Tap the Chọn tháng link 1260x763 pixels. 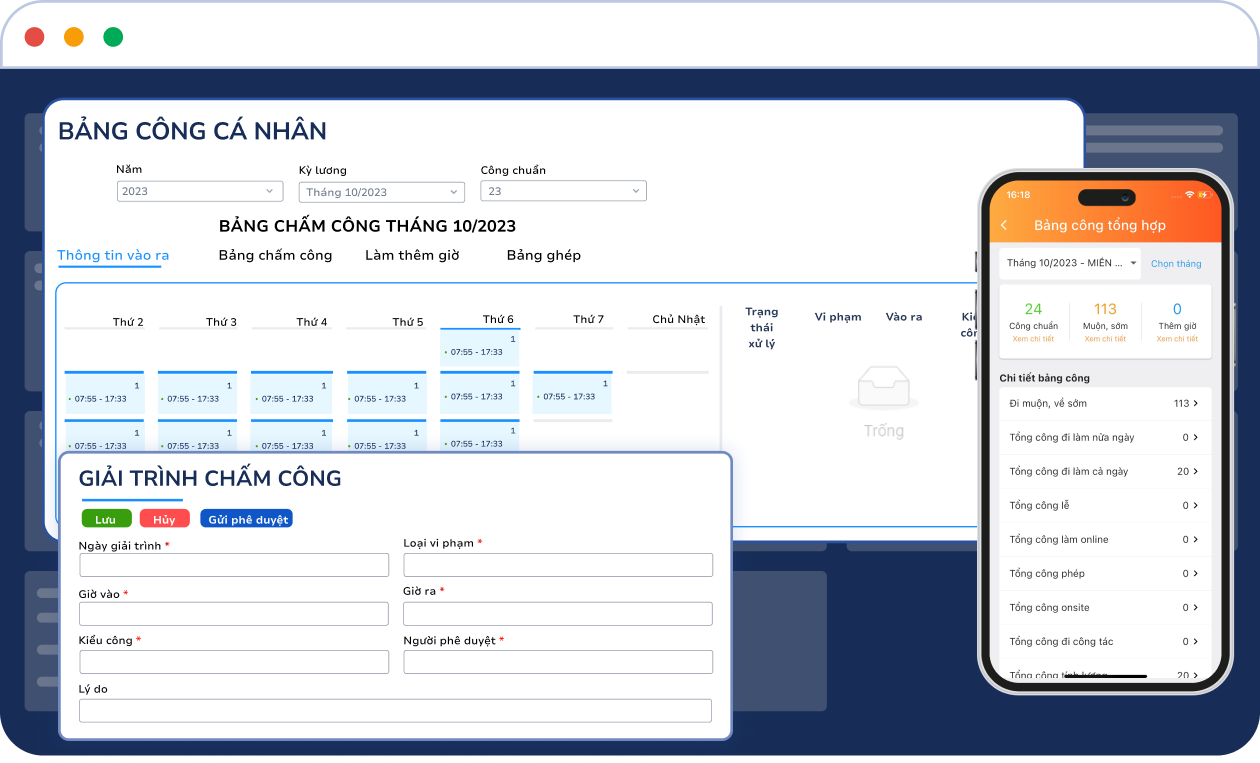(1176, 264)
